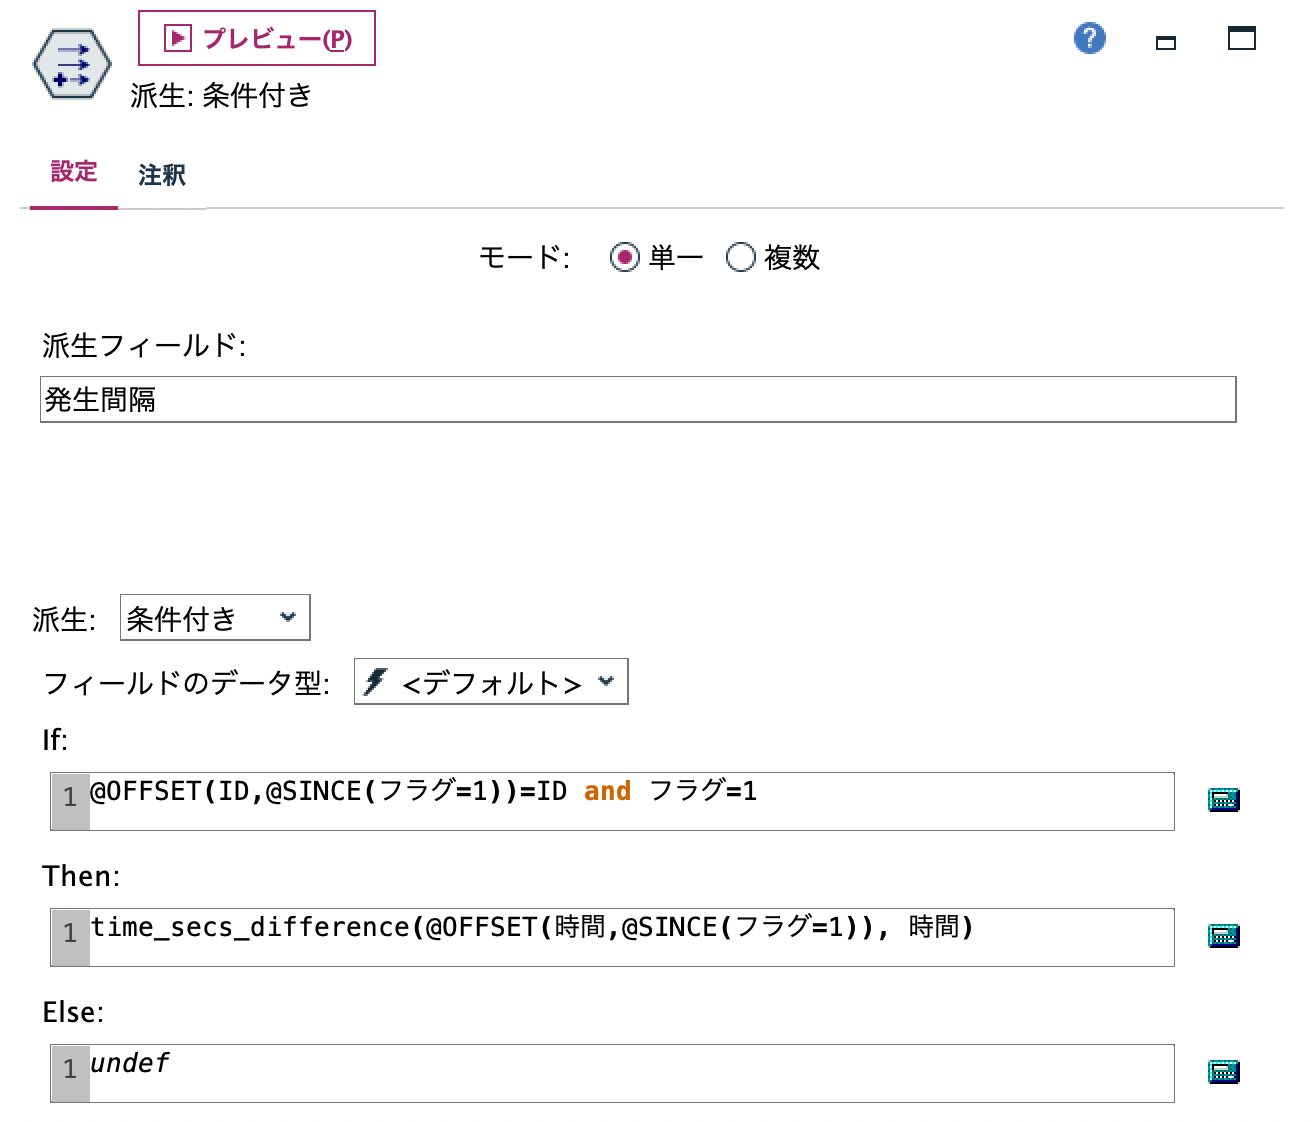Viewport: 1312px width, 1122px height.
Task: Open the フィールドのデータ型 dropdown
Action: click(489, 682)
